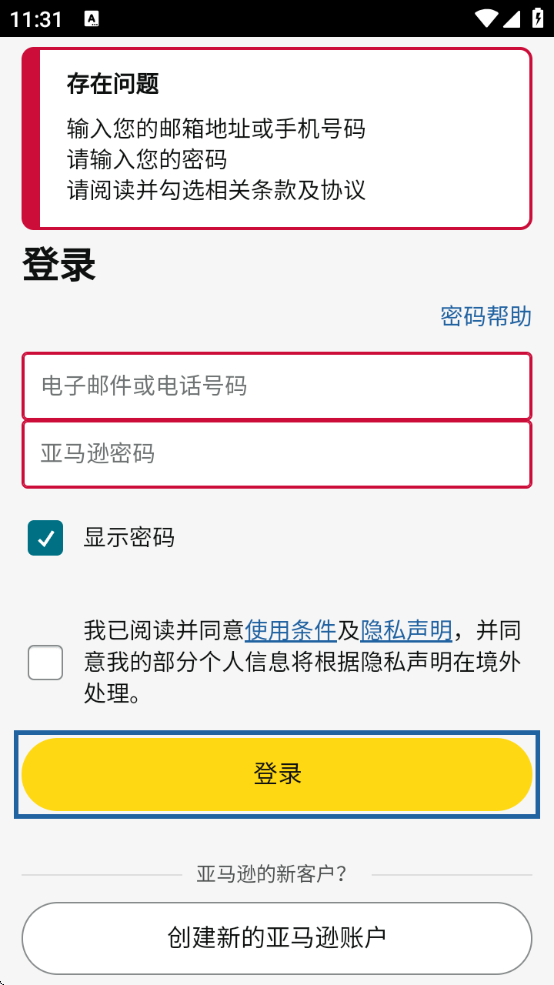Tap the 显示密码 label text
Viewport: 554px width, 985px height.
pos(129,538)
